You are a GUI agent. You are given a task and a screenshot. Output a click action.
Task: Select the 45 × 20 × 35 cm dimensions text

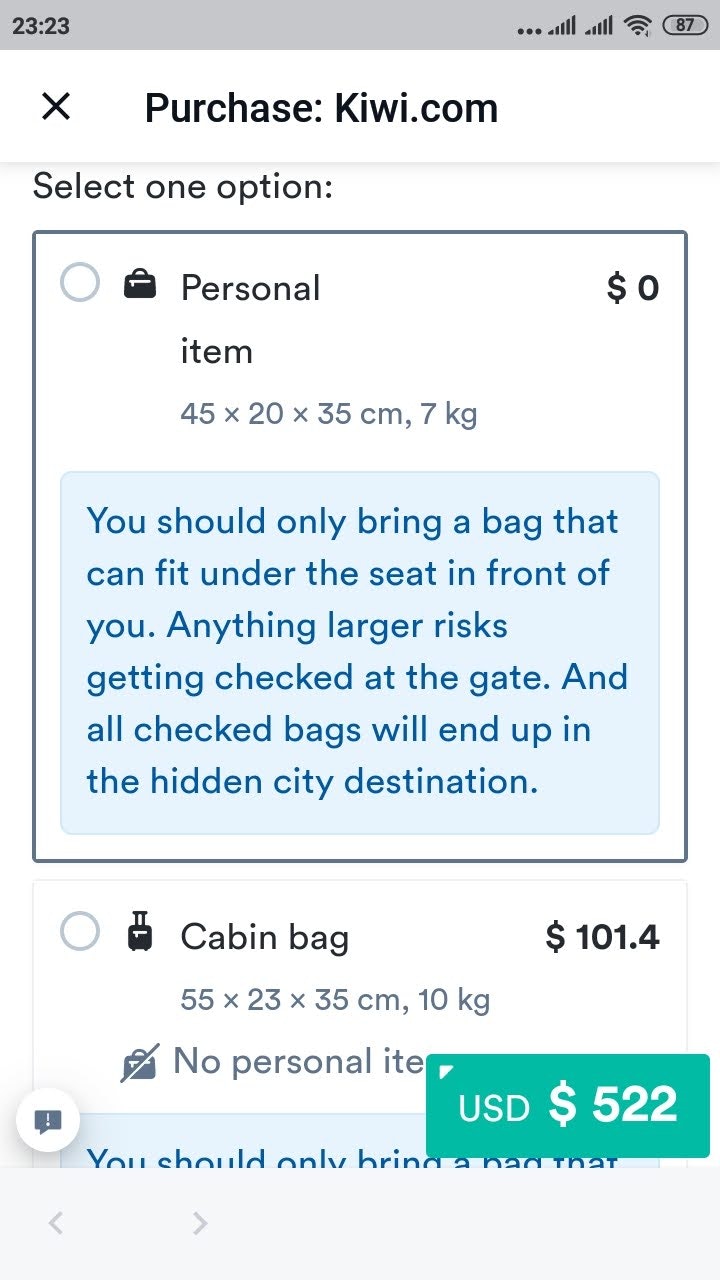328,412
